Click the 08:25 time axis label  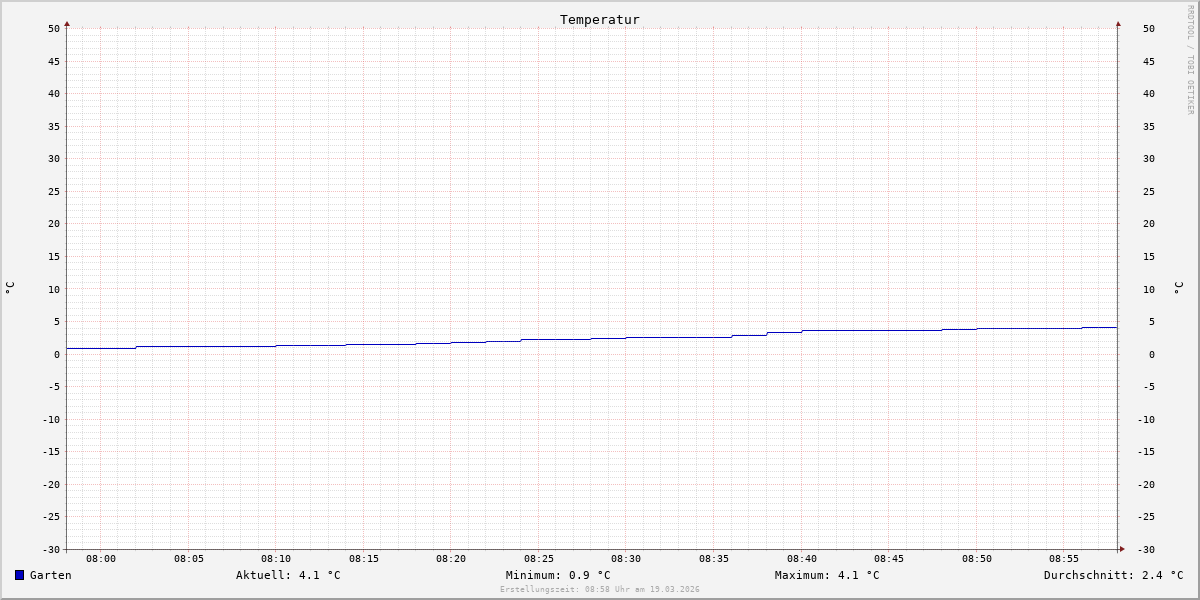[539, 559]
